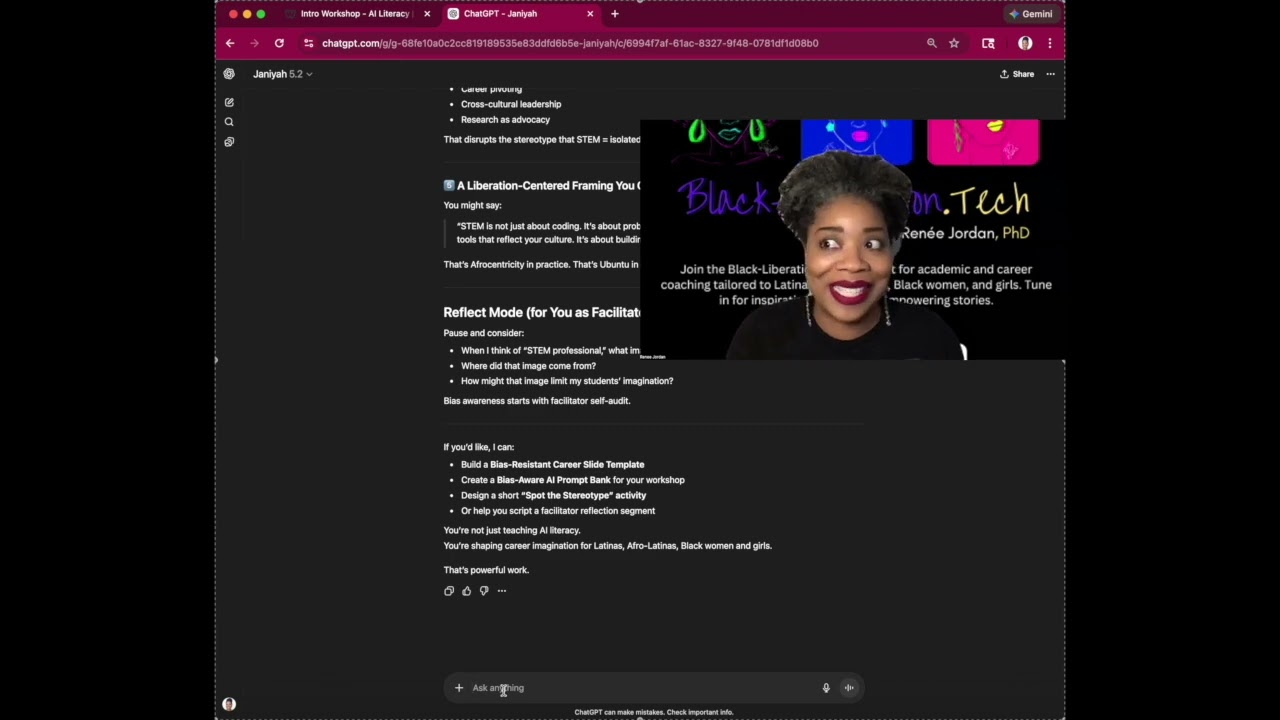Open Chrome profile avatar in toolbar
Screen dimensions: 1280x720
(x=1025, y=43)
